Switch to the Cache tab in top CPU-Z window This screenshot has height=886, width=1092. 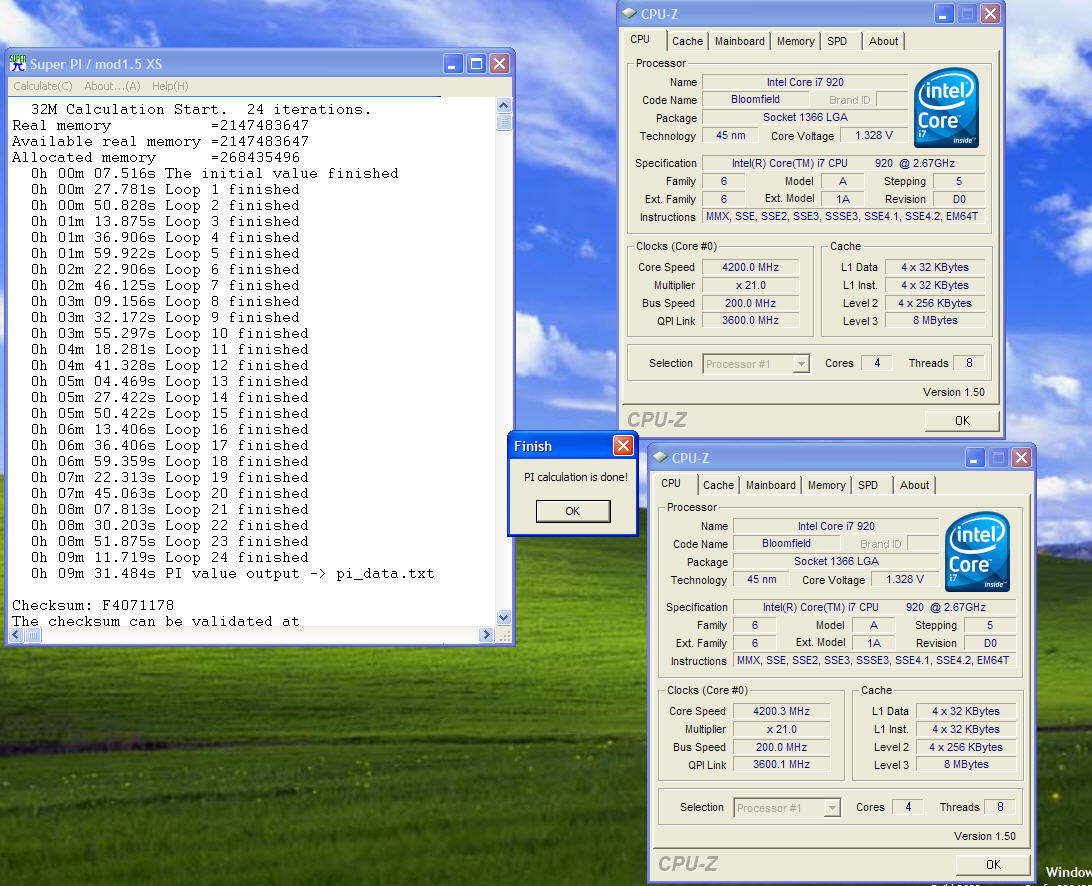(687, 41)
